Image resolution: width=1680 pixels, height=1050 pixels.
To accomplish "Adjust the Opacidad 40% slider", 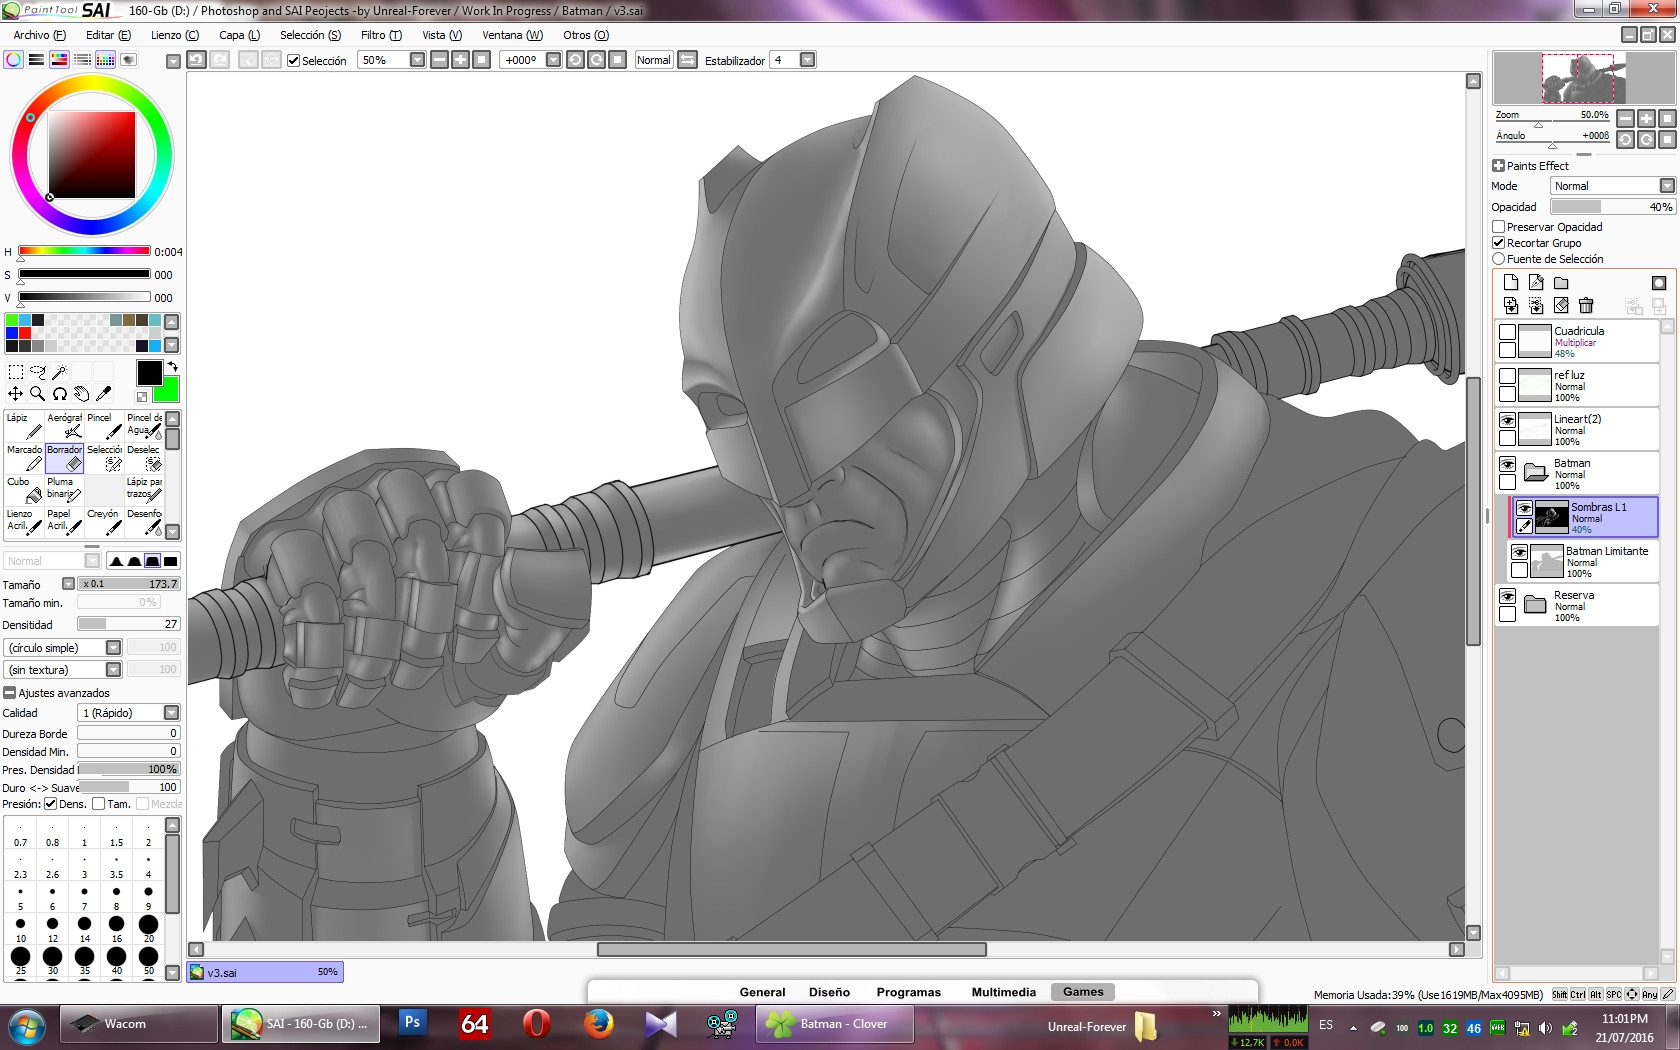I will (x=1613, y=207).
